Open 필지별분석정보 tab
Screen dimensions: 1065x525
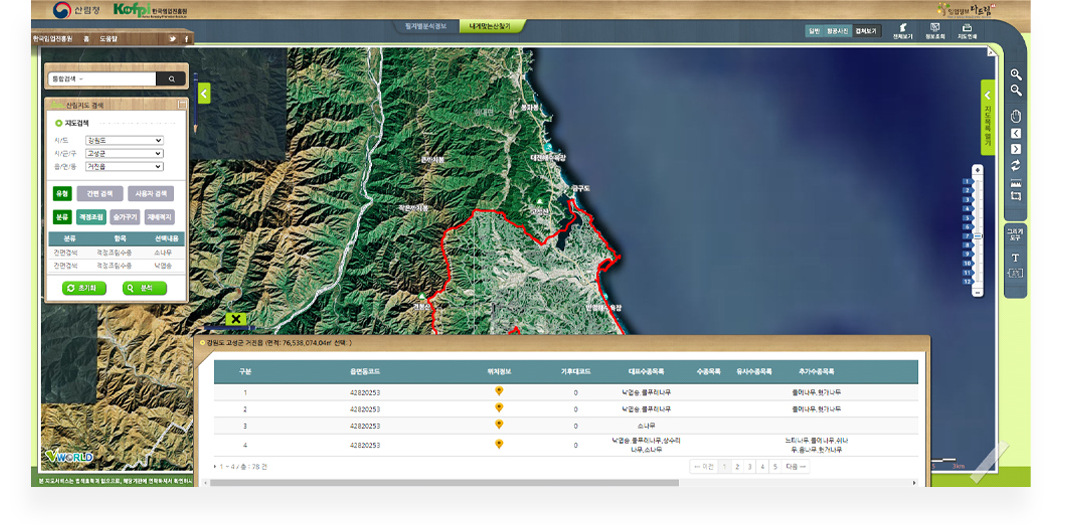pyautogui.click(x=427, y=26)
